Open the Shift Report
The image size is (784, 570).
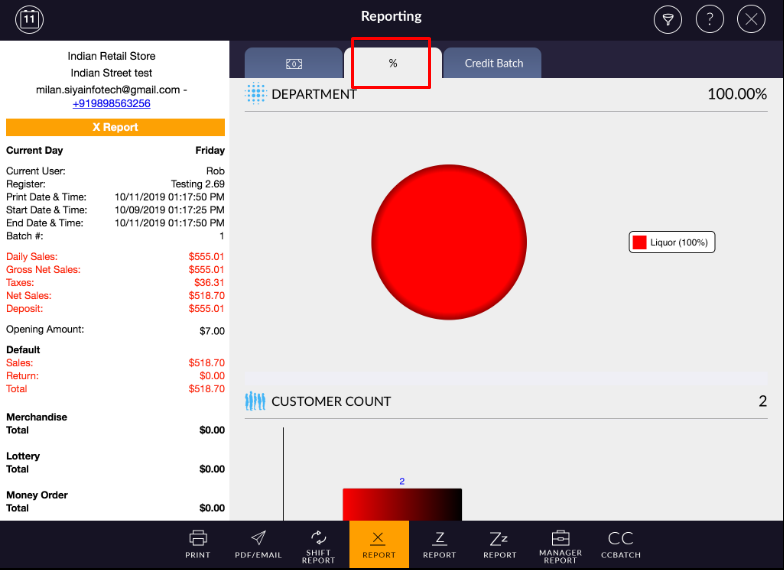[x=318, y=544]
